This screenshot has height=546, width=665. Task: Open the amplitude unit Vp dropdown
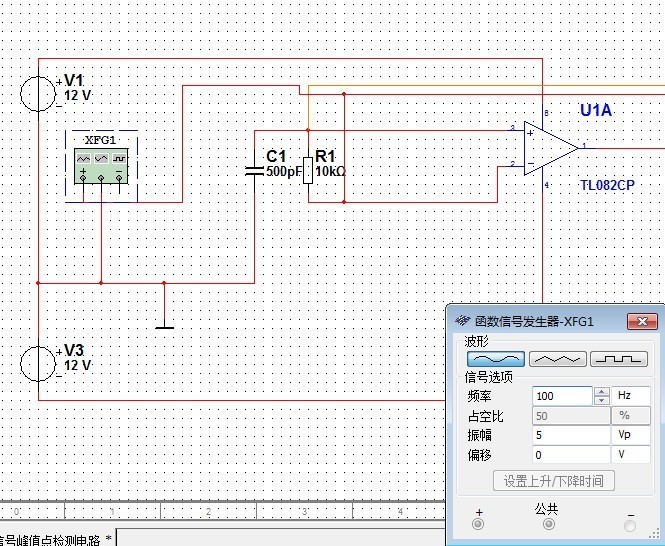tap(631, 436)
